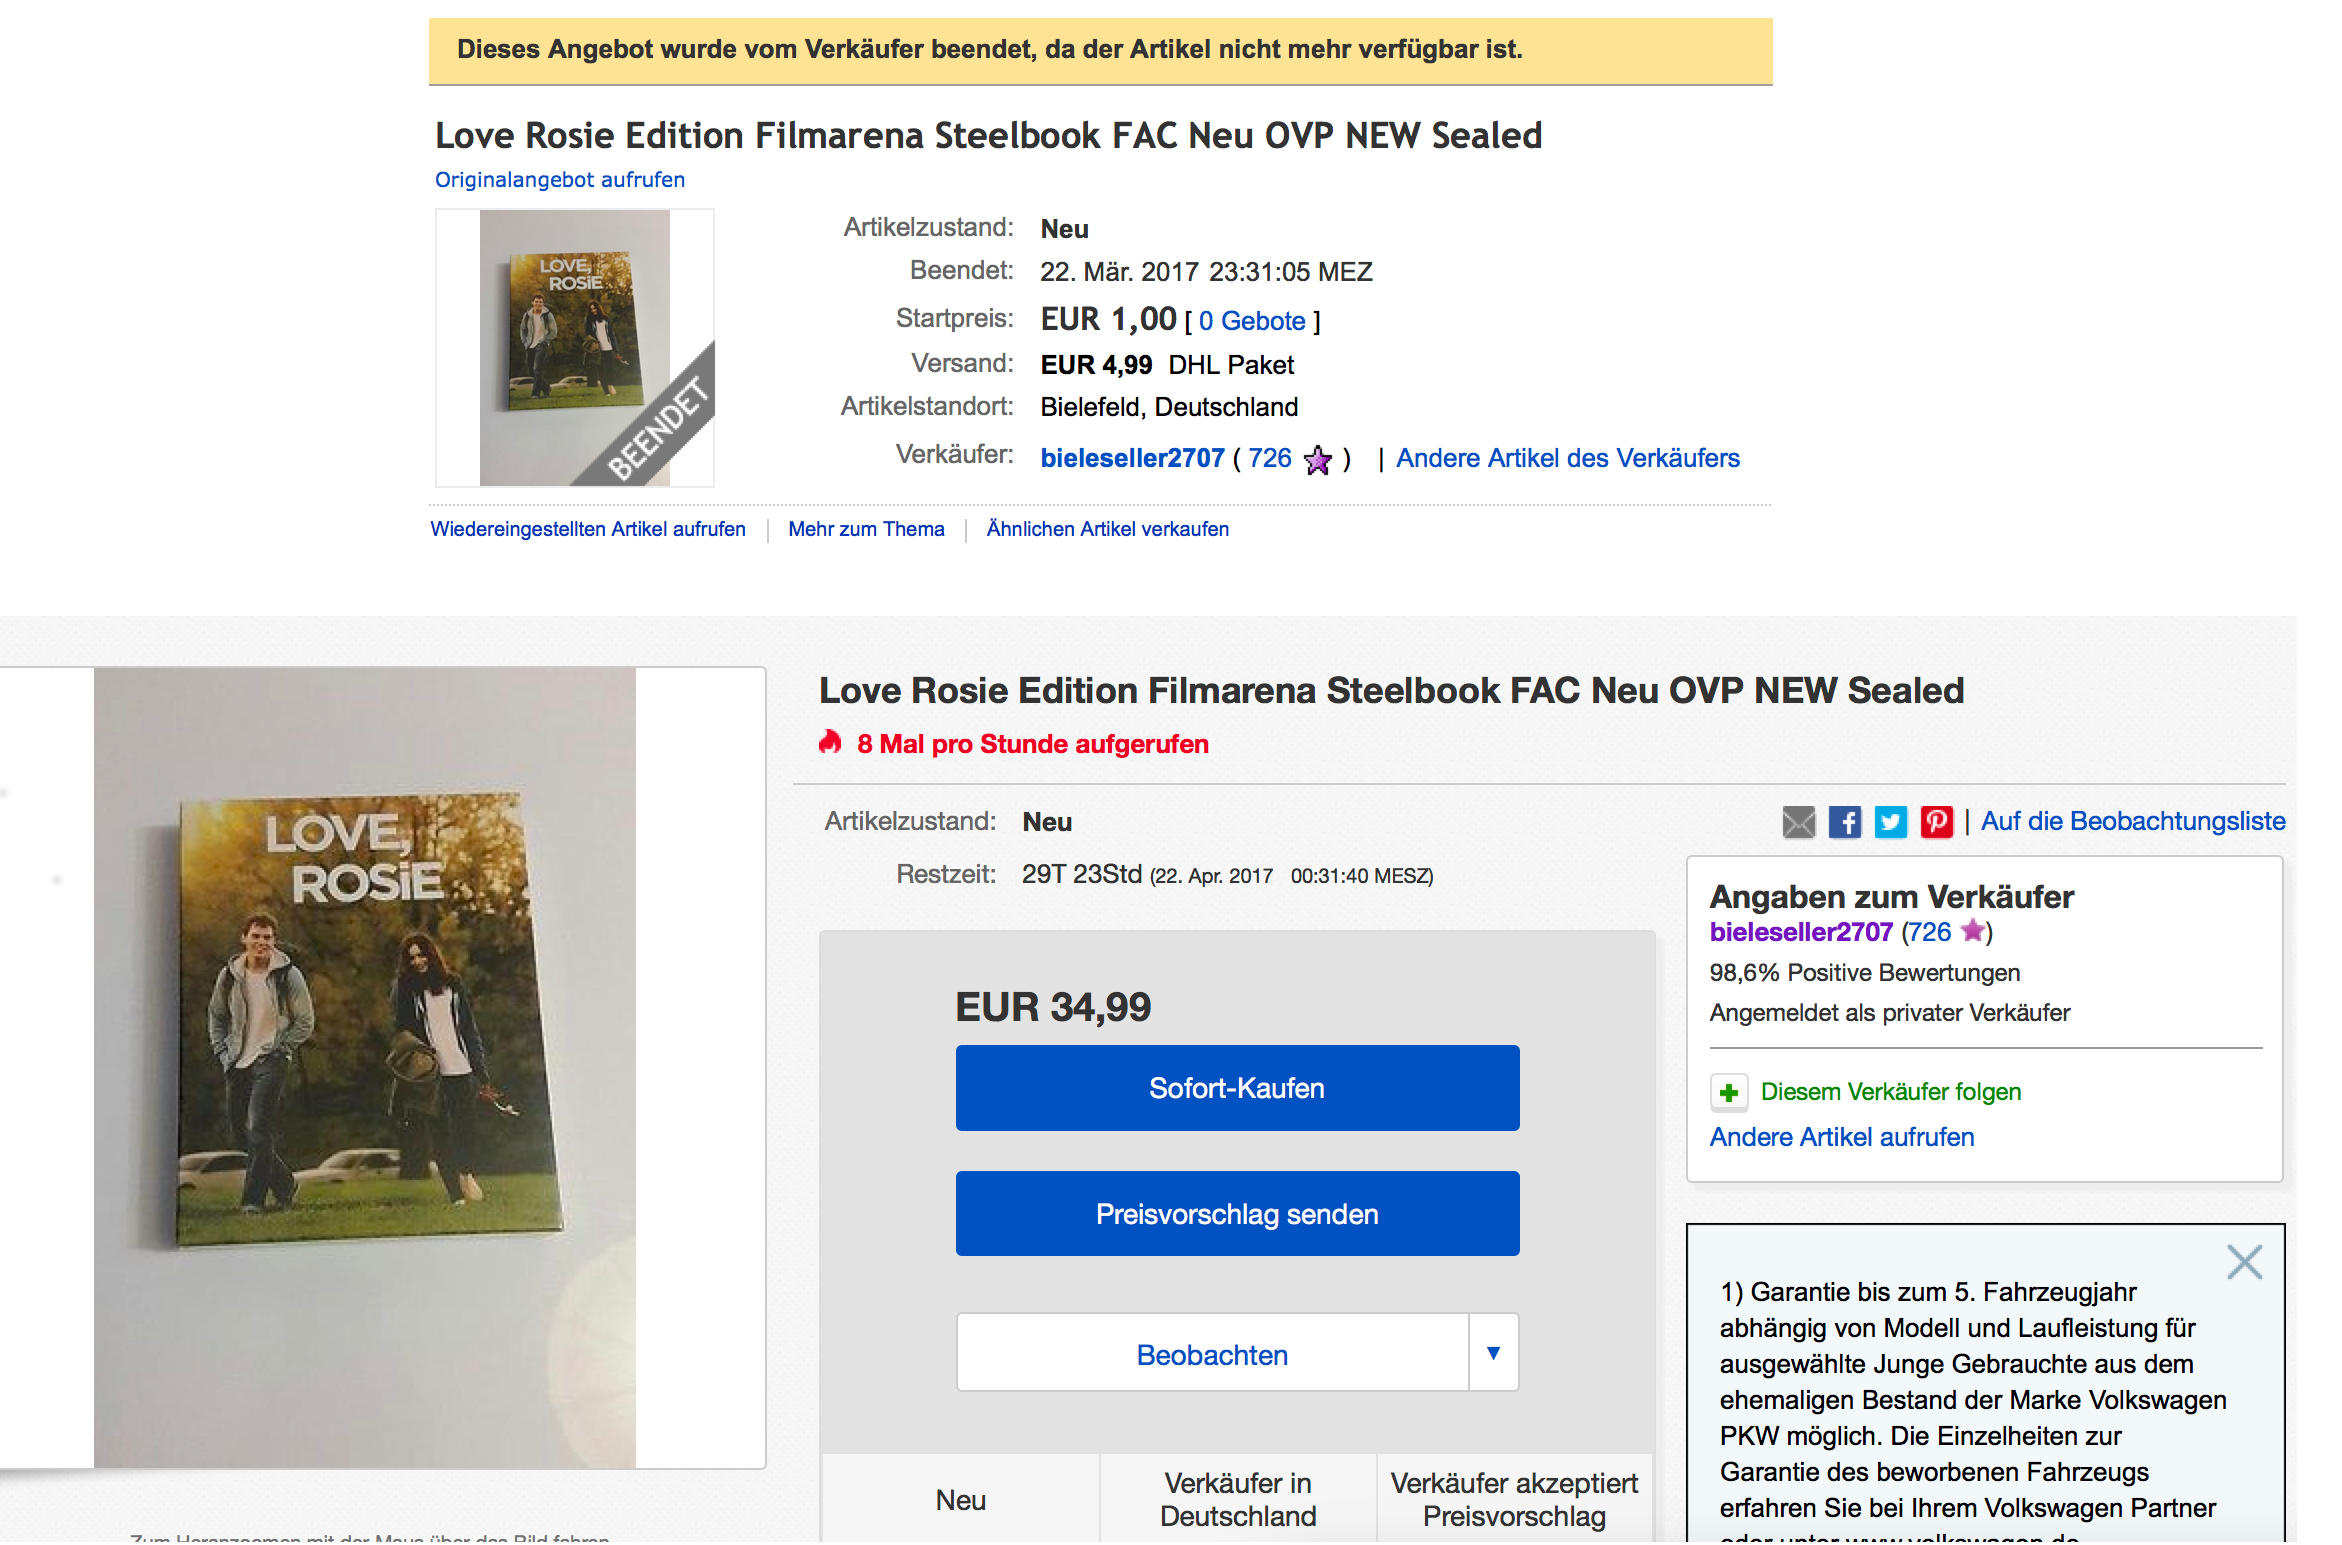Click the green plus follow-seller icon

[1729, 1092]
